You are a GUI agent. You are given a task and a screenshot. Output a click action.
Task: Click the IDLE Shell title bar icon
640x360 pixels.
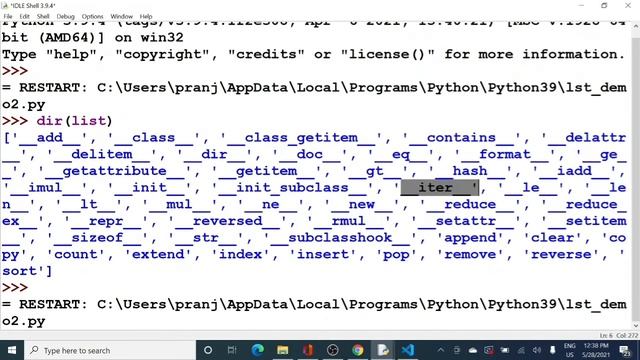pyautogui.click(x=4, y=5)
